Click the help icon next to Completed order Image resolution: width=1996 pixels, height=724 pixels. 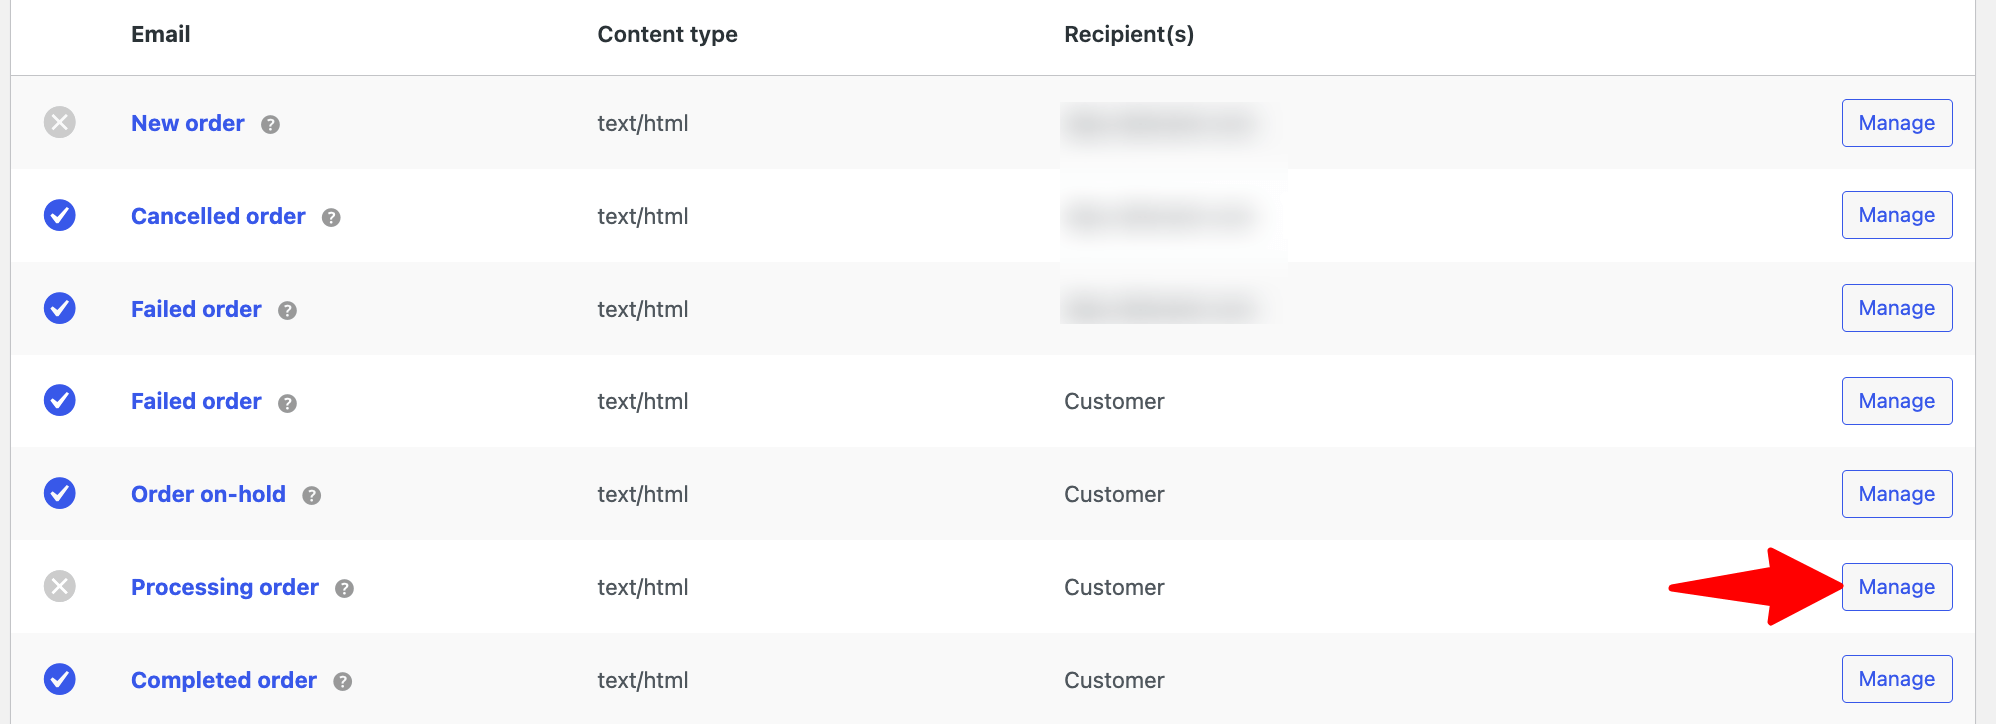(x=343, y=682)
